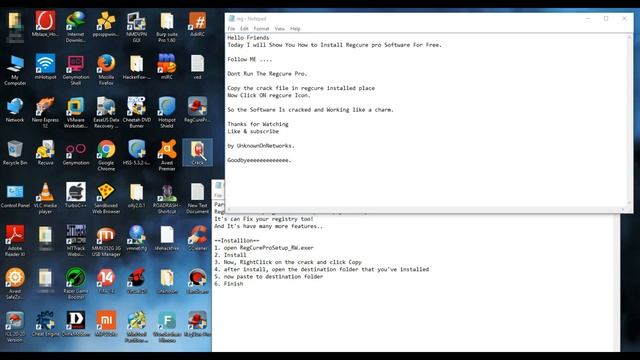Open the Cheat Engine desktop shortcut

(45, 324)
